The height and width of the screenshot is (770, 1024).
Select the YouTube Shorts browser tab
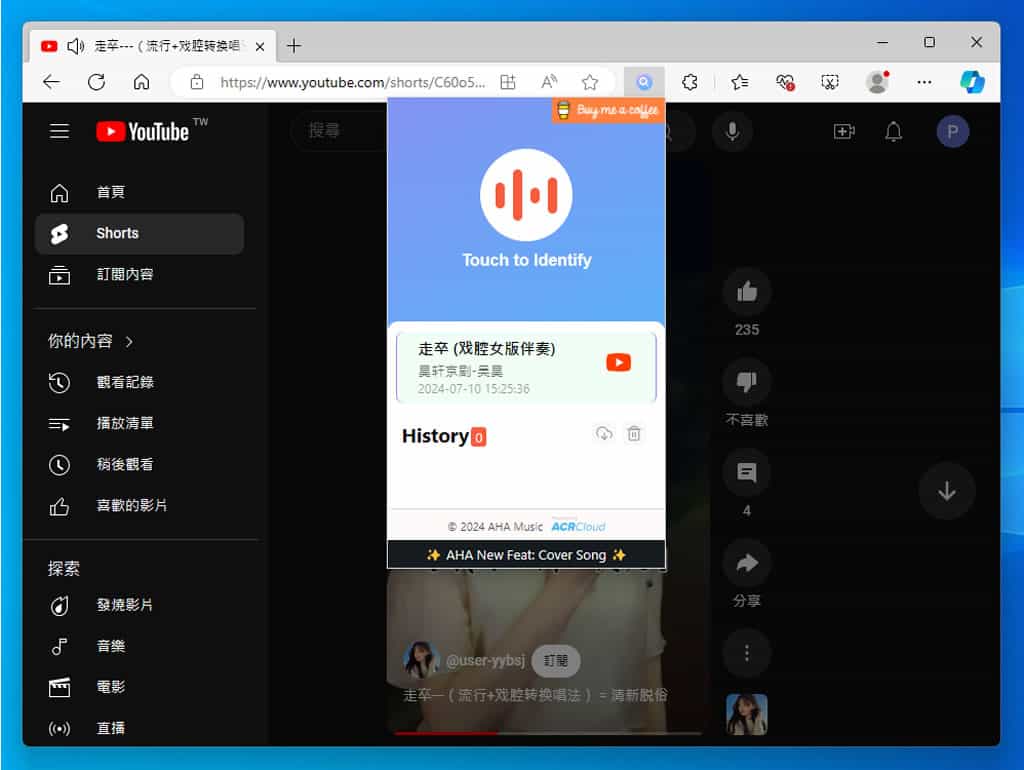(x=153, y=46)
